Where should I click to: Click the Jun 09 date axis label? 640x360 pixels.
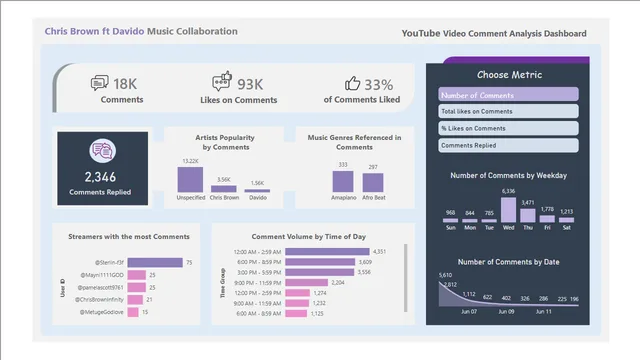coord(506,311)
